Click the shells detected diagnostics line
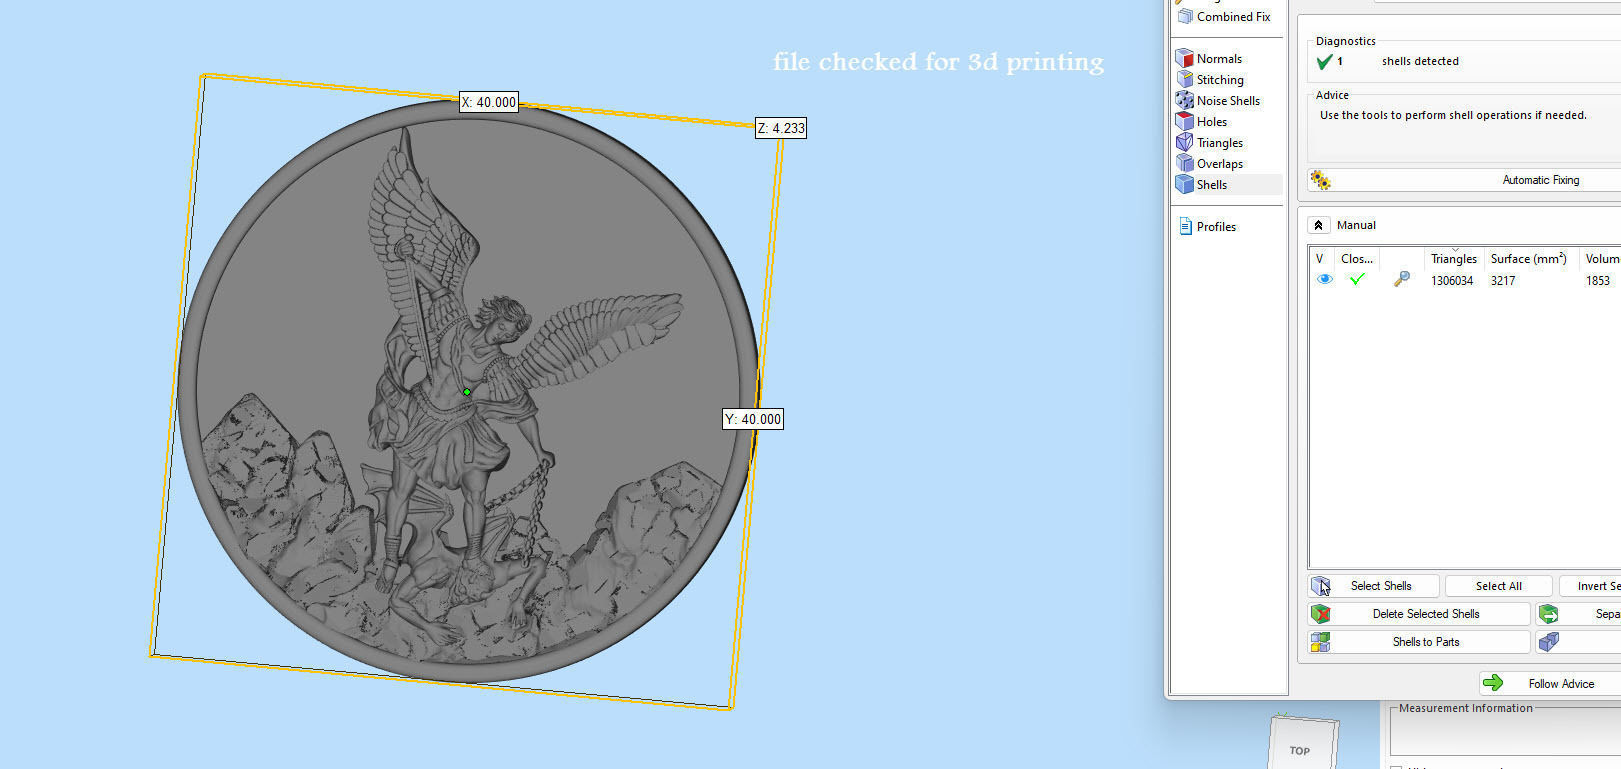 click(1387, 61)
